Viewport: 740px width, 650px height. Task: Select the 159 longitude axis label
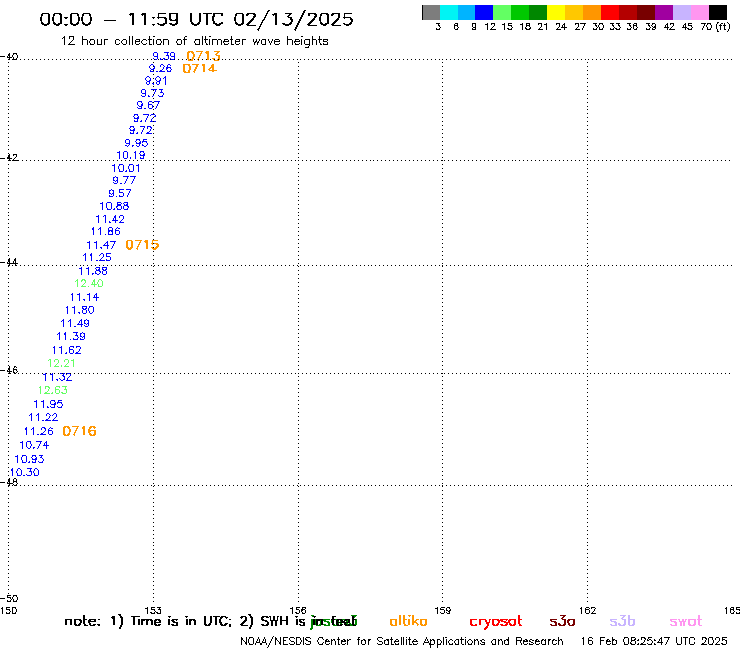coord(443,610)
